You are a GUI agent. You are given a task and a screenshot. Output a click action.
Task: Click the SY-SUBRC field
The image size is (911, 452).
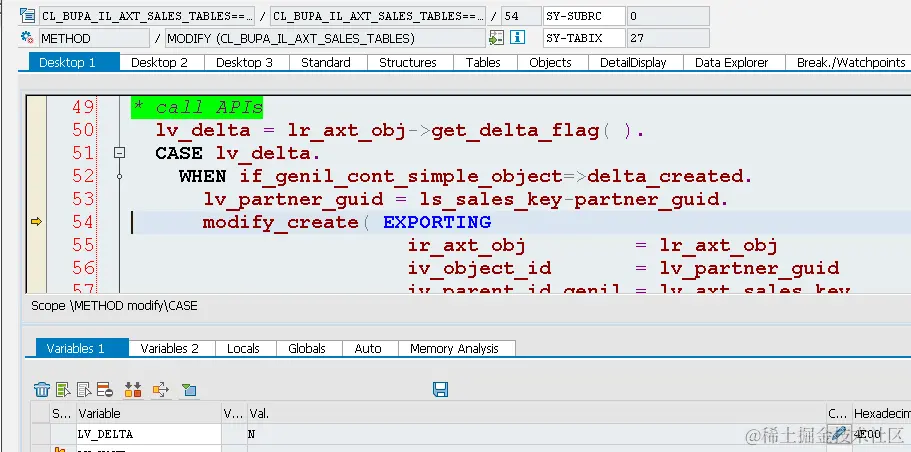click(x=584, y=16)
